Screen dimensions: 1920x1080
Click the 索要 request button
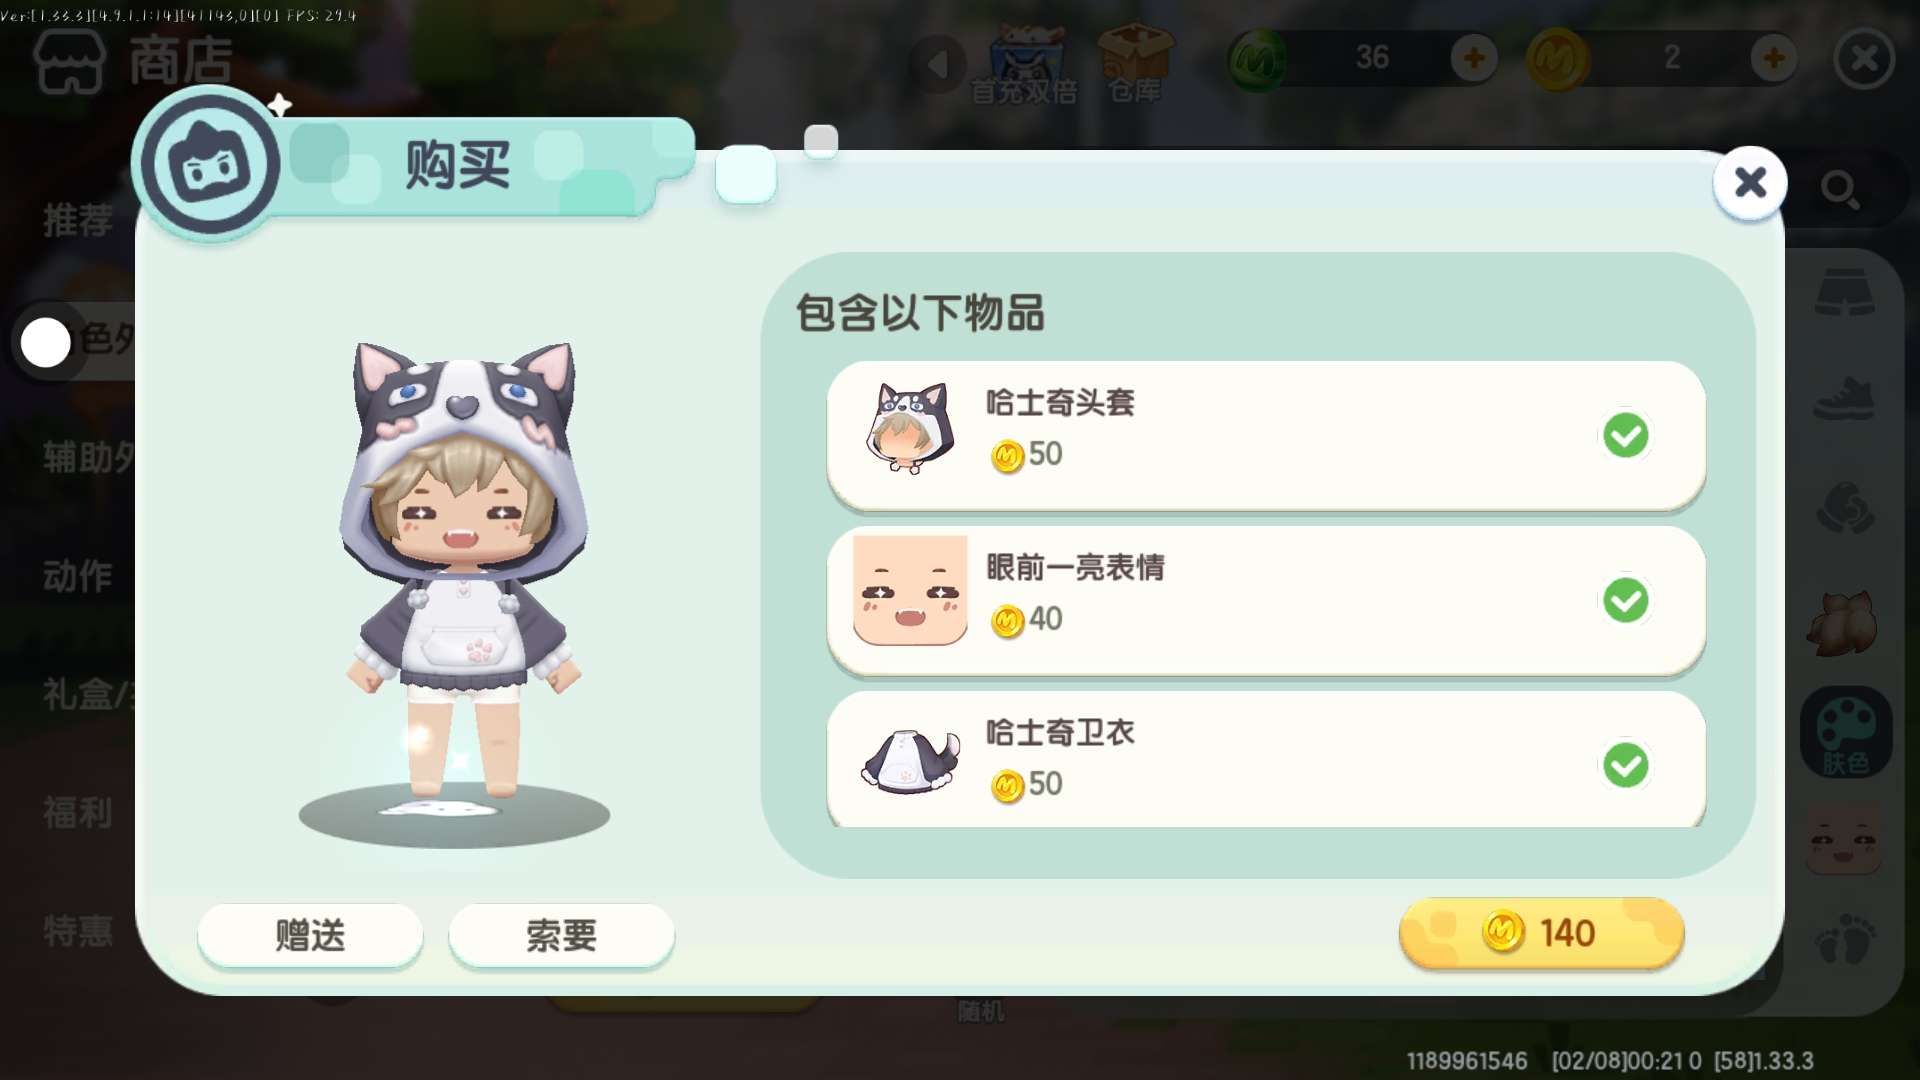pos(561,935)
